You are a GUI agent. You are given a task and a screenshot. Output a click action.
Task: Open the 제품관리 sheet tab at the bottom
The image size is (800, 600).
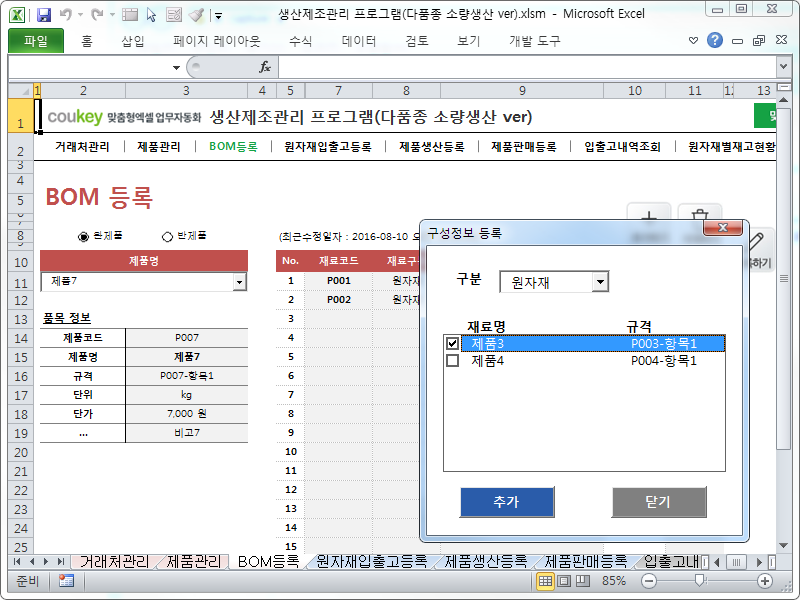(194, 562)
